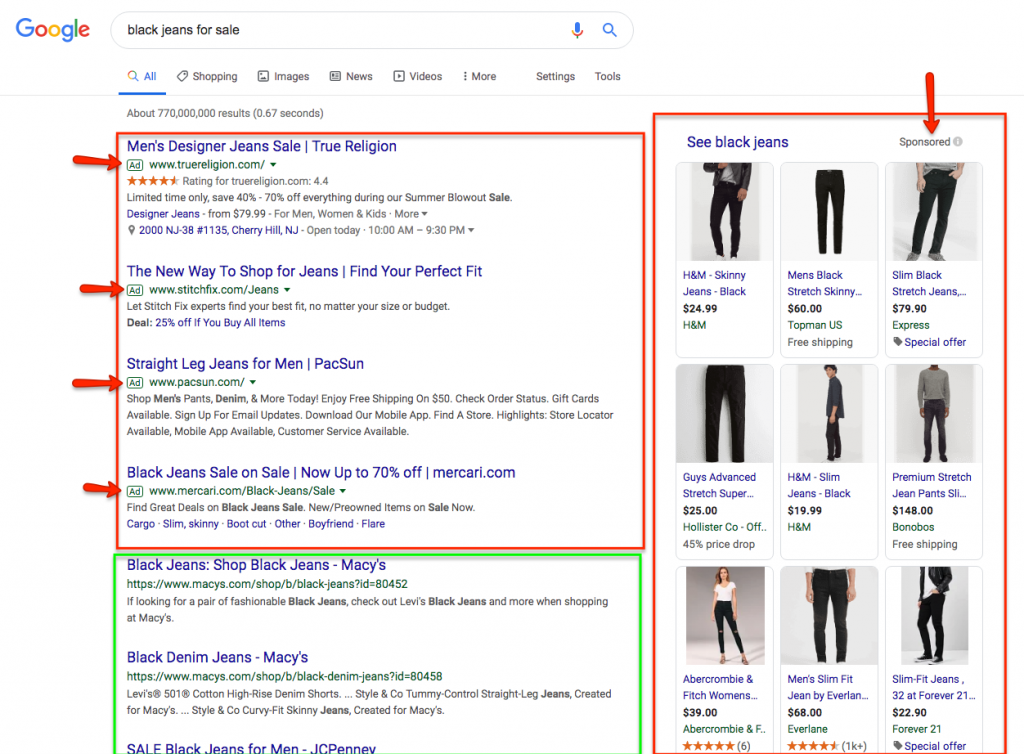Click the location pin beside Cherry Hill address
1024x754 pixels.
pyautogui.click(x=131, y=230)
